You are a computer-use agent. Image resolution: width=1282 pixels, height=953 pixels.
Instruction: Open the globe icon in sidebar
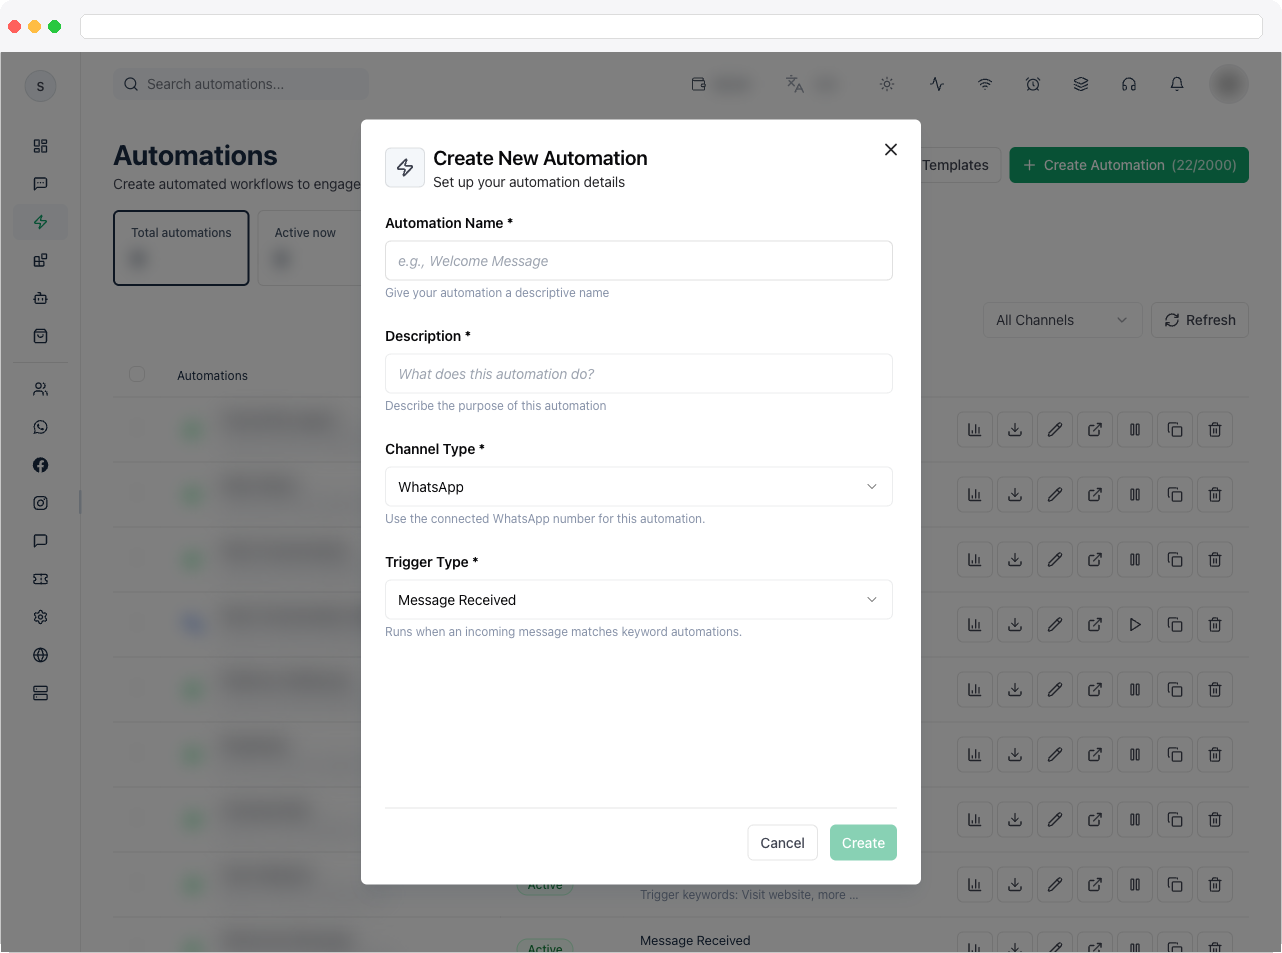40,655
